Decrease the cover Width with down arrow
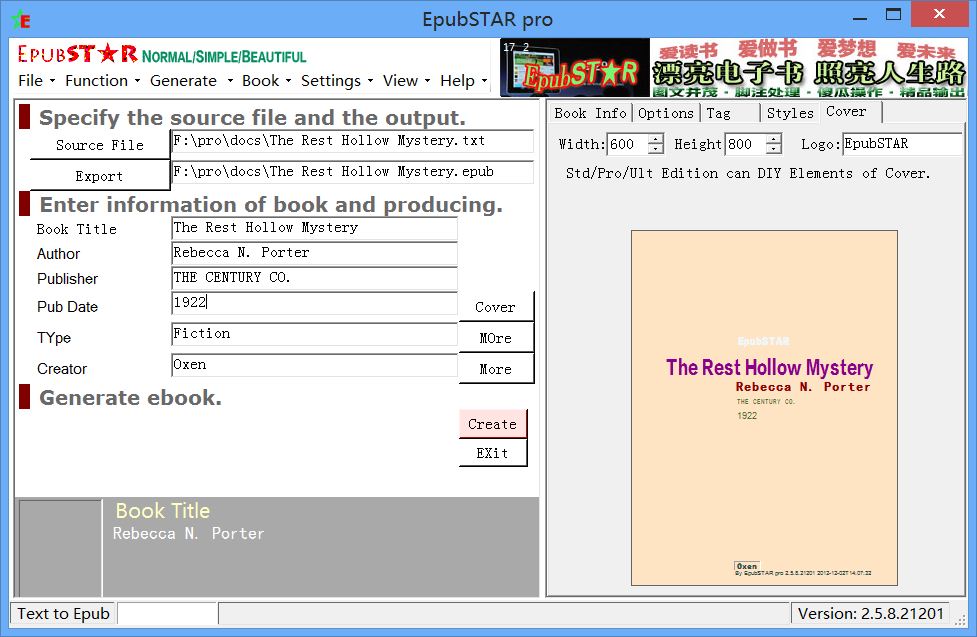This screenshot has width=977, height=637. pos(655,149)
